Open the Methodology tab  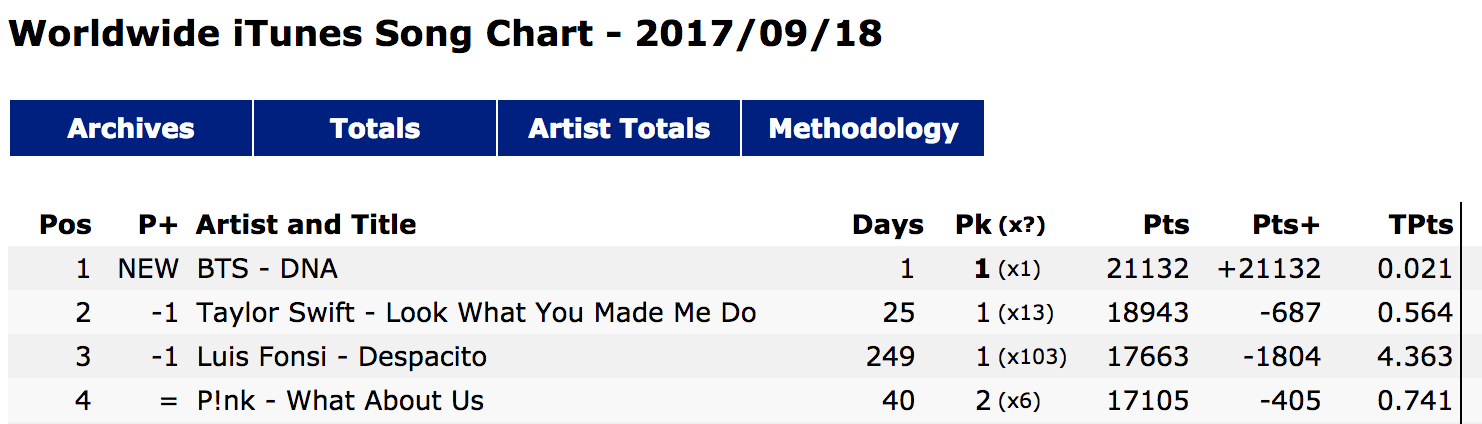tap(863, 129)
